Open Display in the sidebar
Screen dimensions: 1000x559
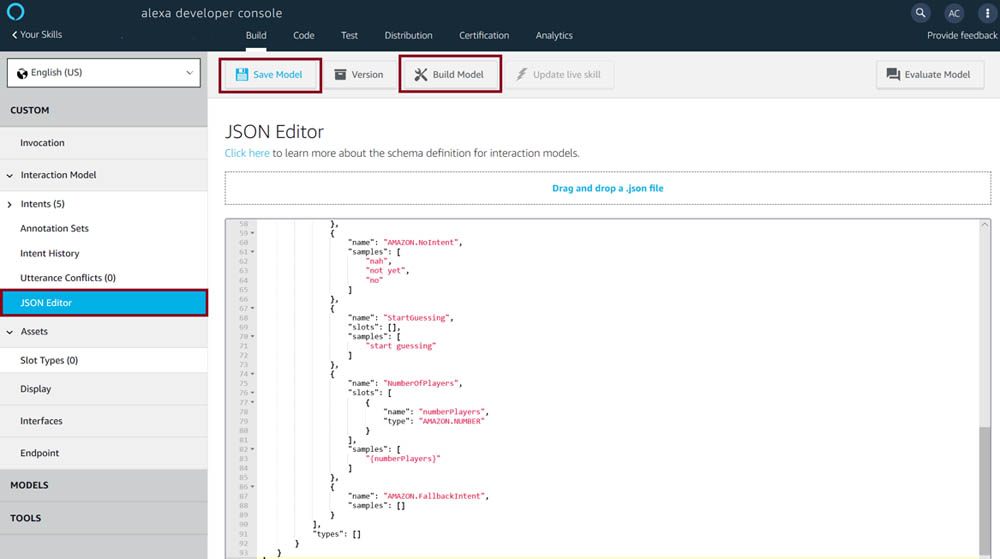tap(103, 389)
